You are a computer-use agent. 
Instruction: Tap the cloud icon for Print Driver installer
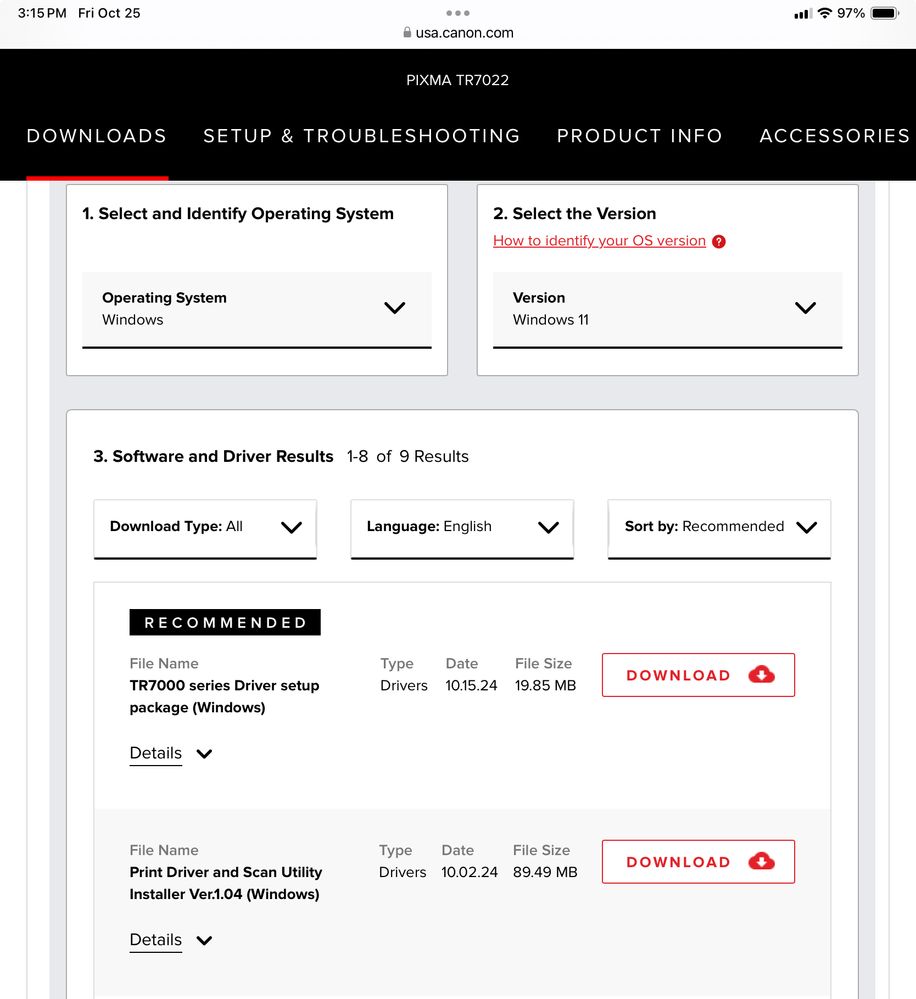coord(761,862)
